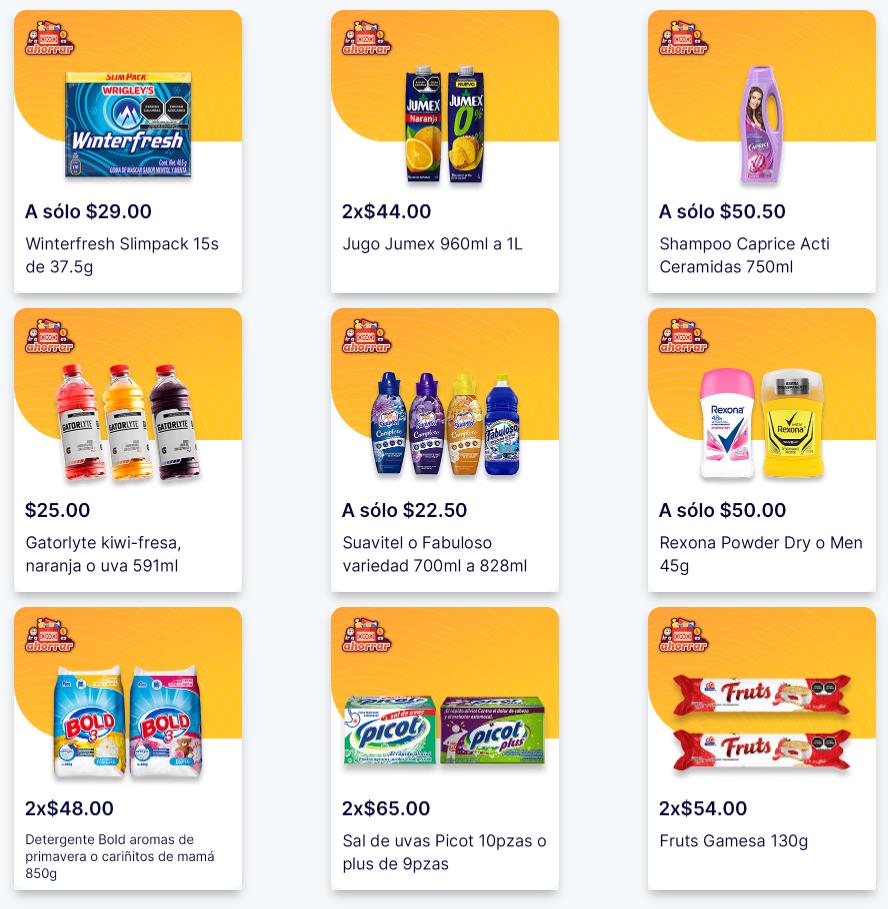Open the Jumex juice cartons image

pyautogui.click(x=445, y=125)
